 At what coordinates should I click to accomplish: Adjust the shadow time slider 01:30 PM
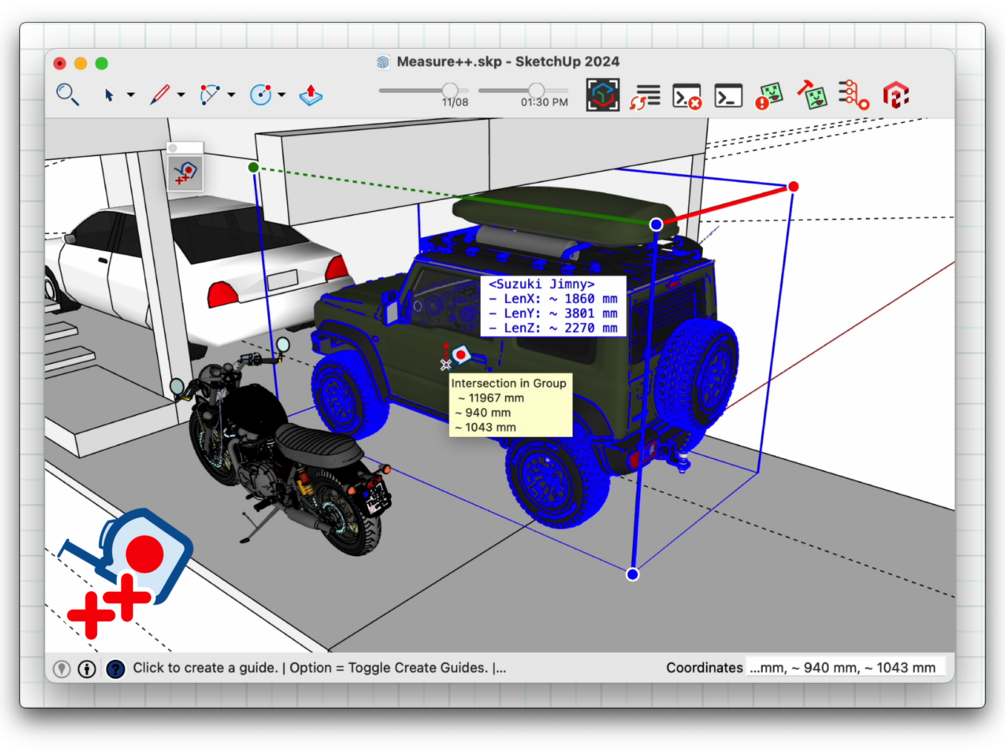point(536,90)
